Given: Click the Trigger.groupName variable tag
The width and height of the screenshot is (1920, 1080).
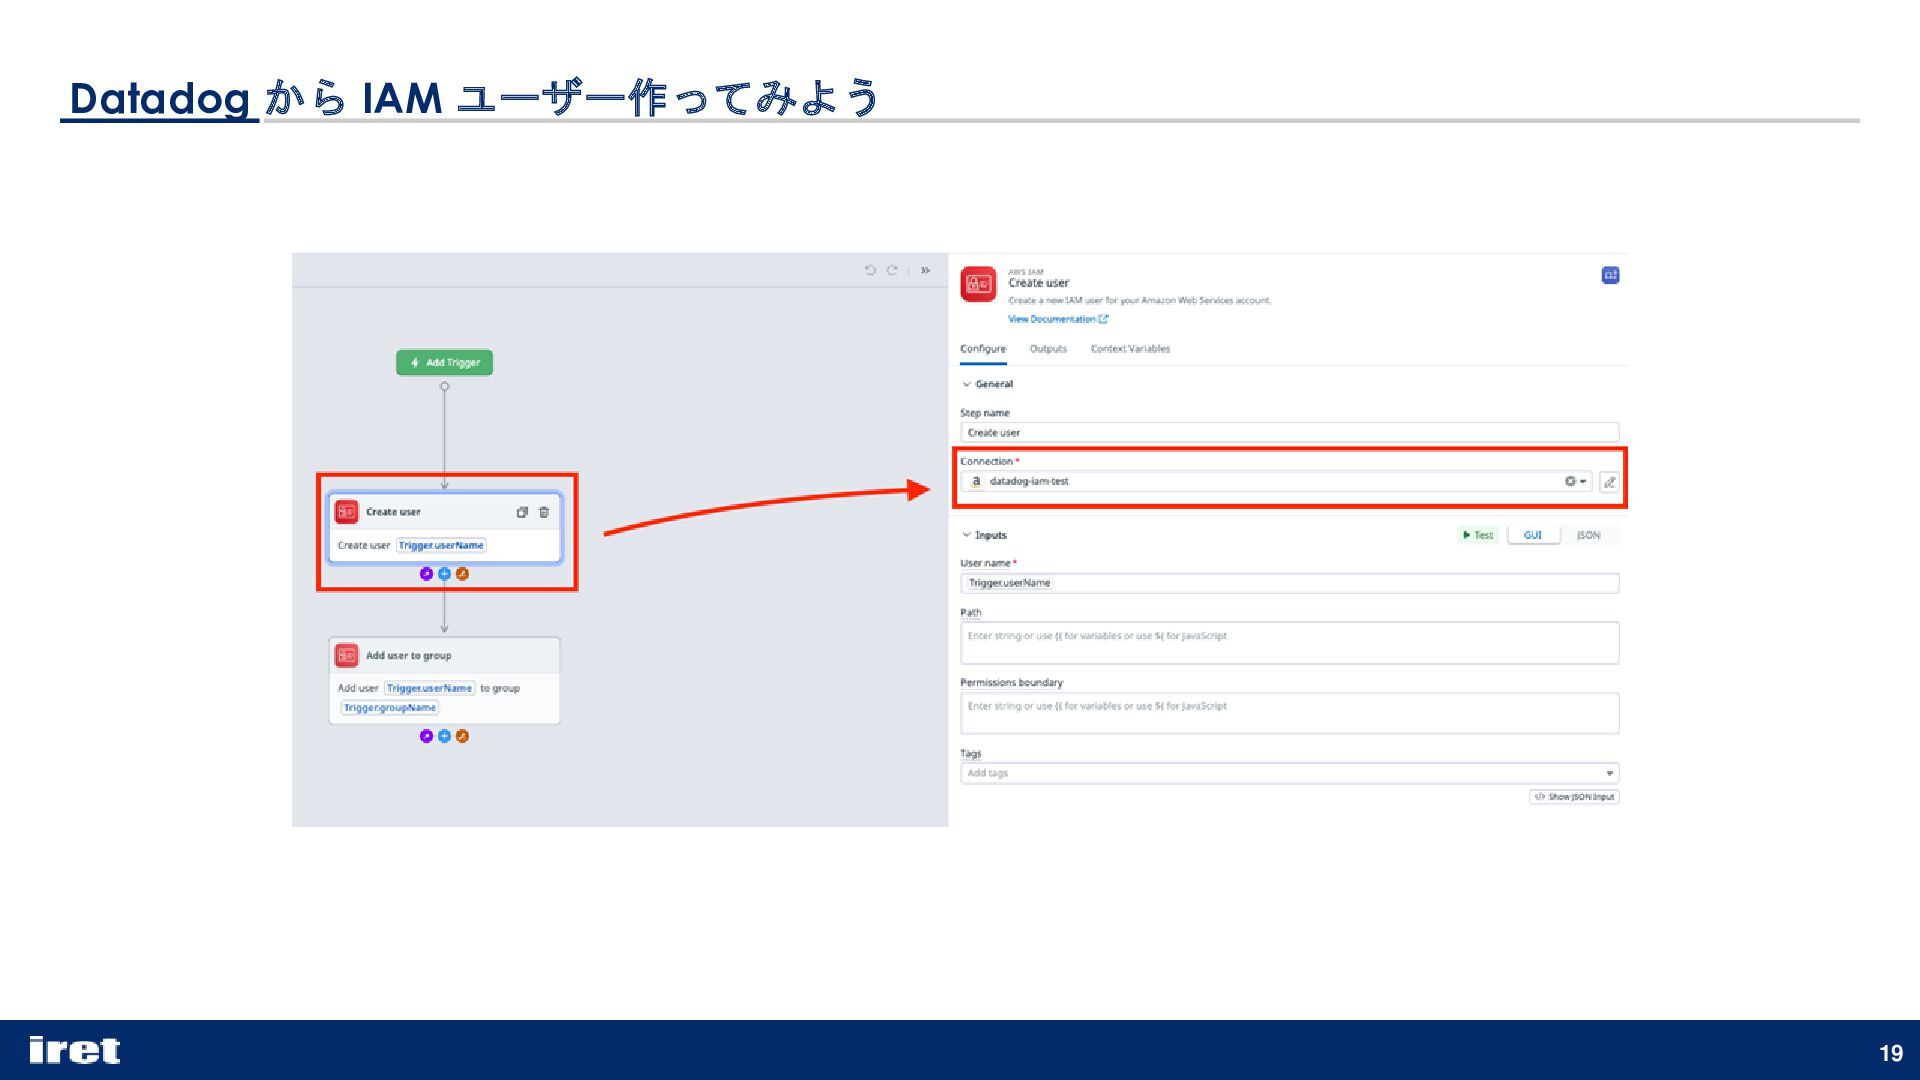Looking at the screenshot, I should 390,708.
